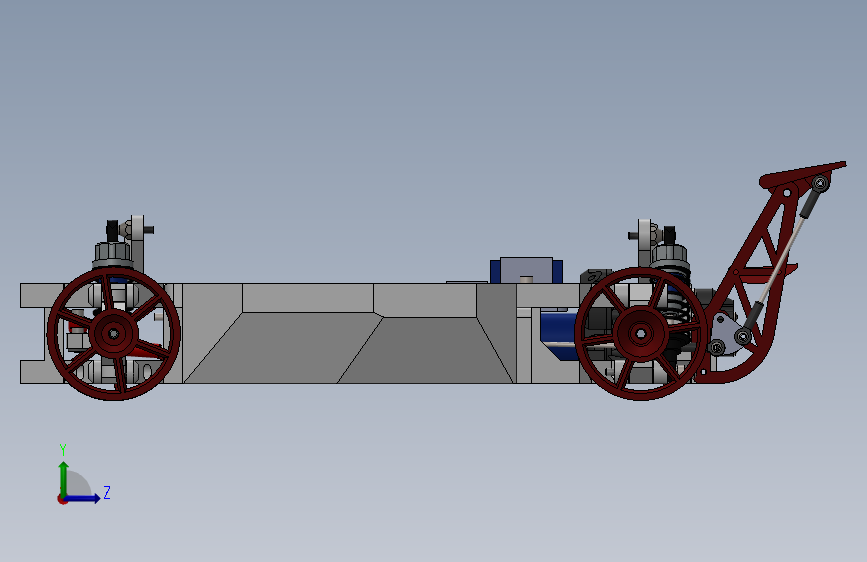This screenshot has width=867, height=562.
Task: Select the blue-gray box mounted on top of the chassis
Action: [526, 270]
